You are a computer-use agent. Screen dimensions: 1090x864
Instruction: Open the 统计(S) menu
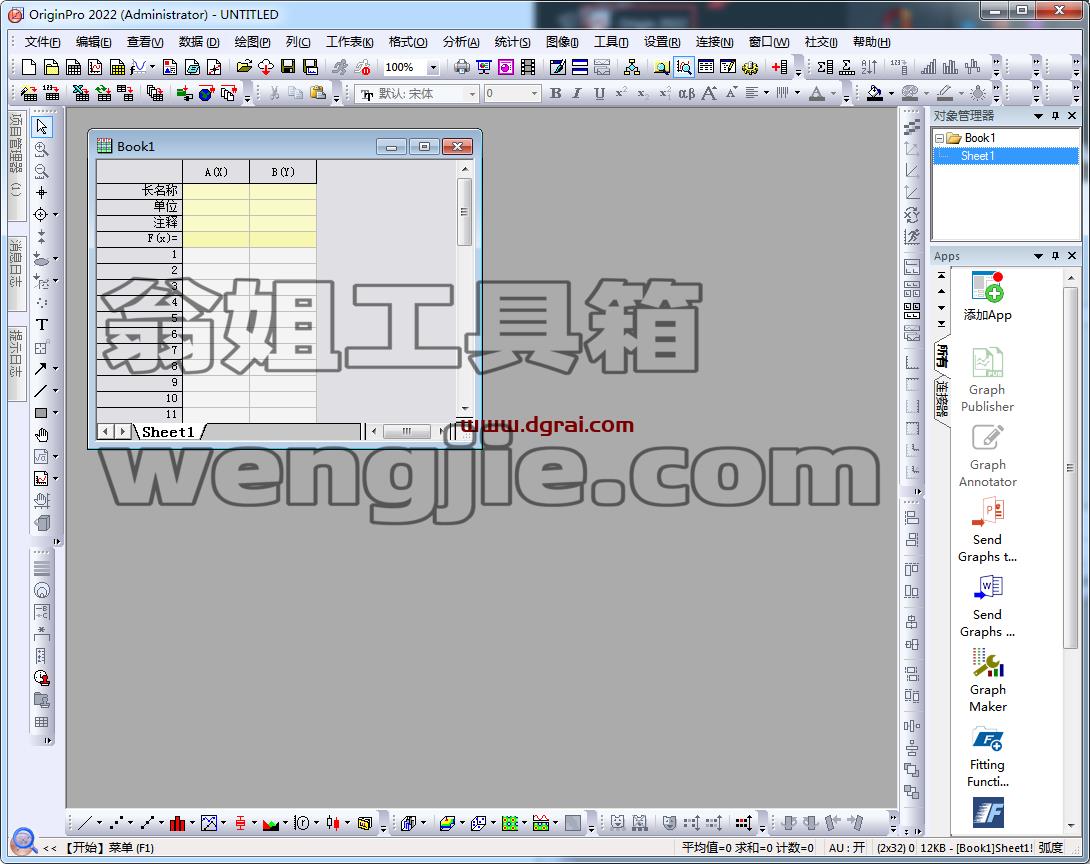(512, 42)
